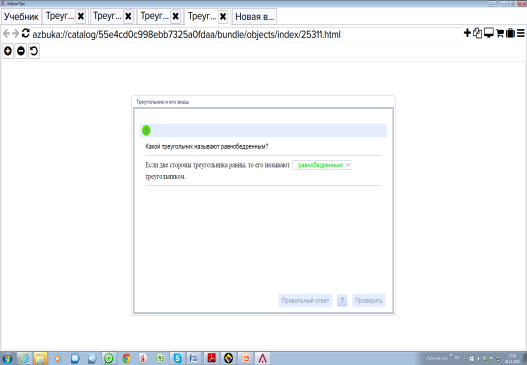
Task: Open PowerPoint from taskbar
Action: [x=246, y=359]
